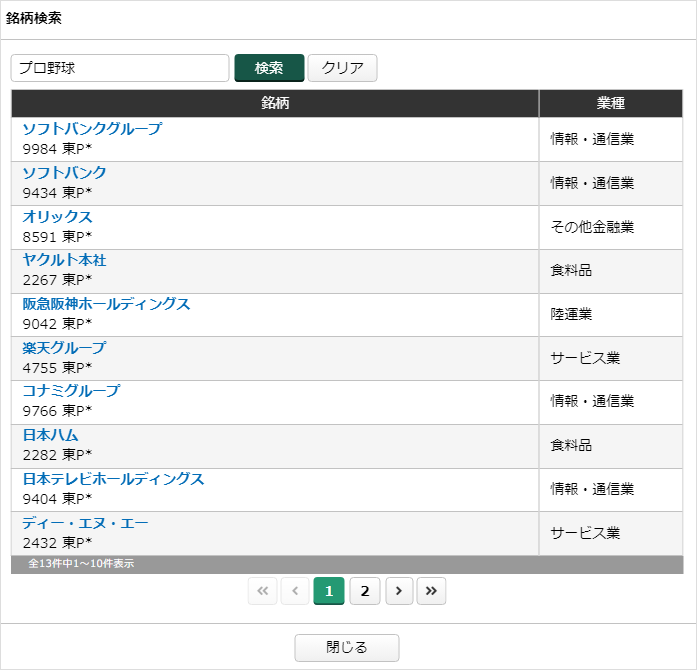This screenshot has width=697, height=670.
Task: Click the previous page arrow
Action: coord(295,591)
